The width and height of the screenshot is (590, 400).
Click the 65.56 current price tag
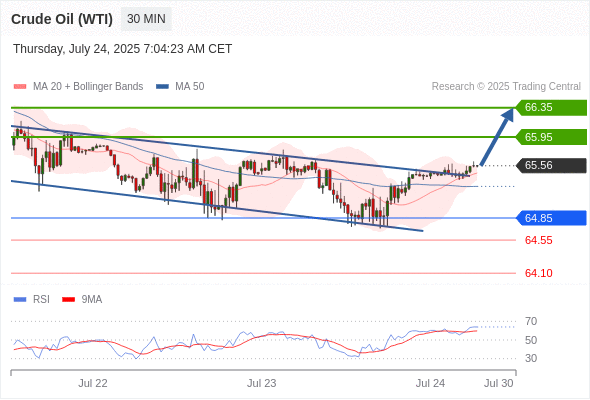[x=551, y=165]
